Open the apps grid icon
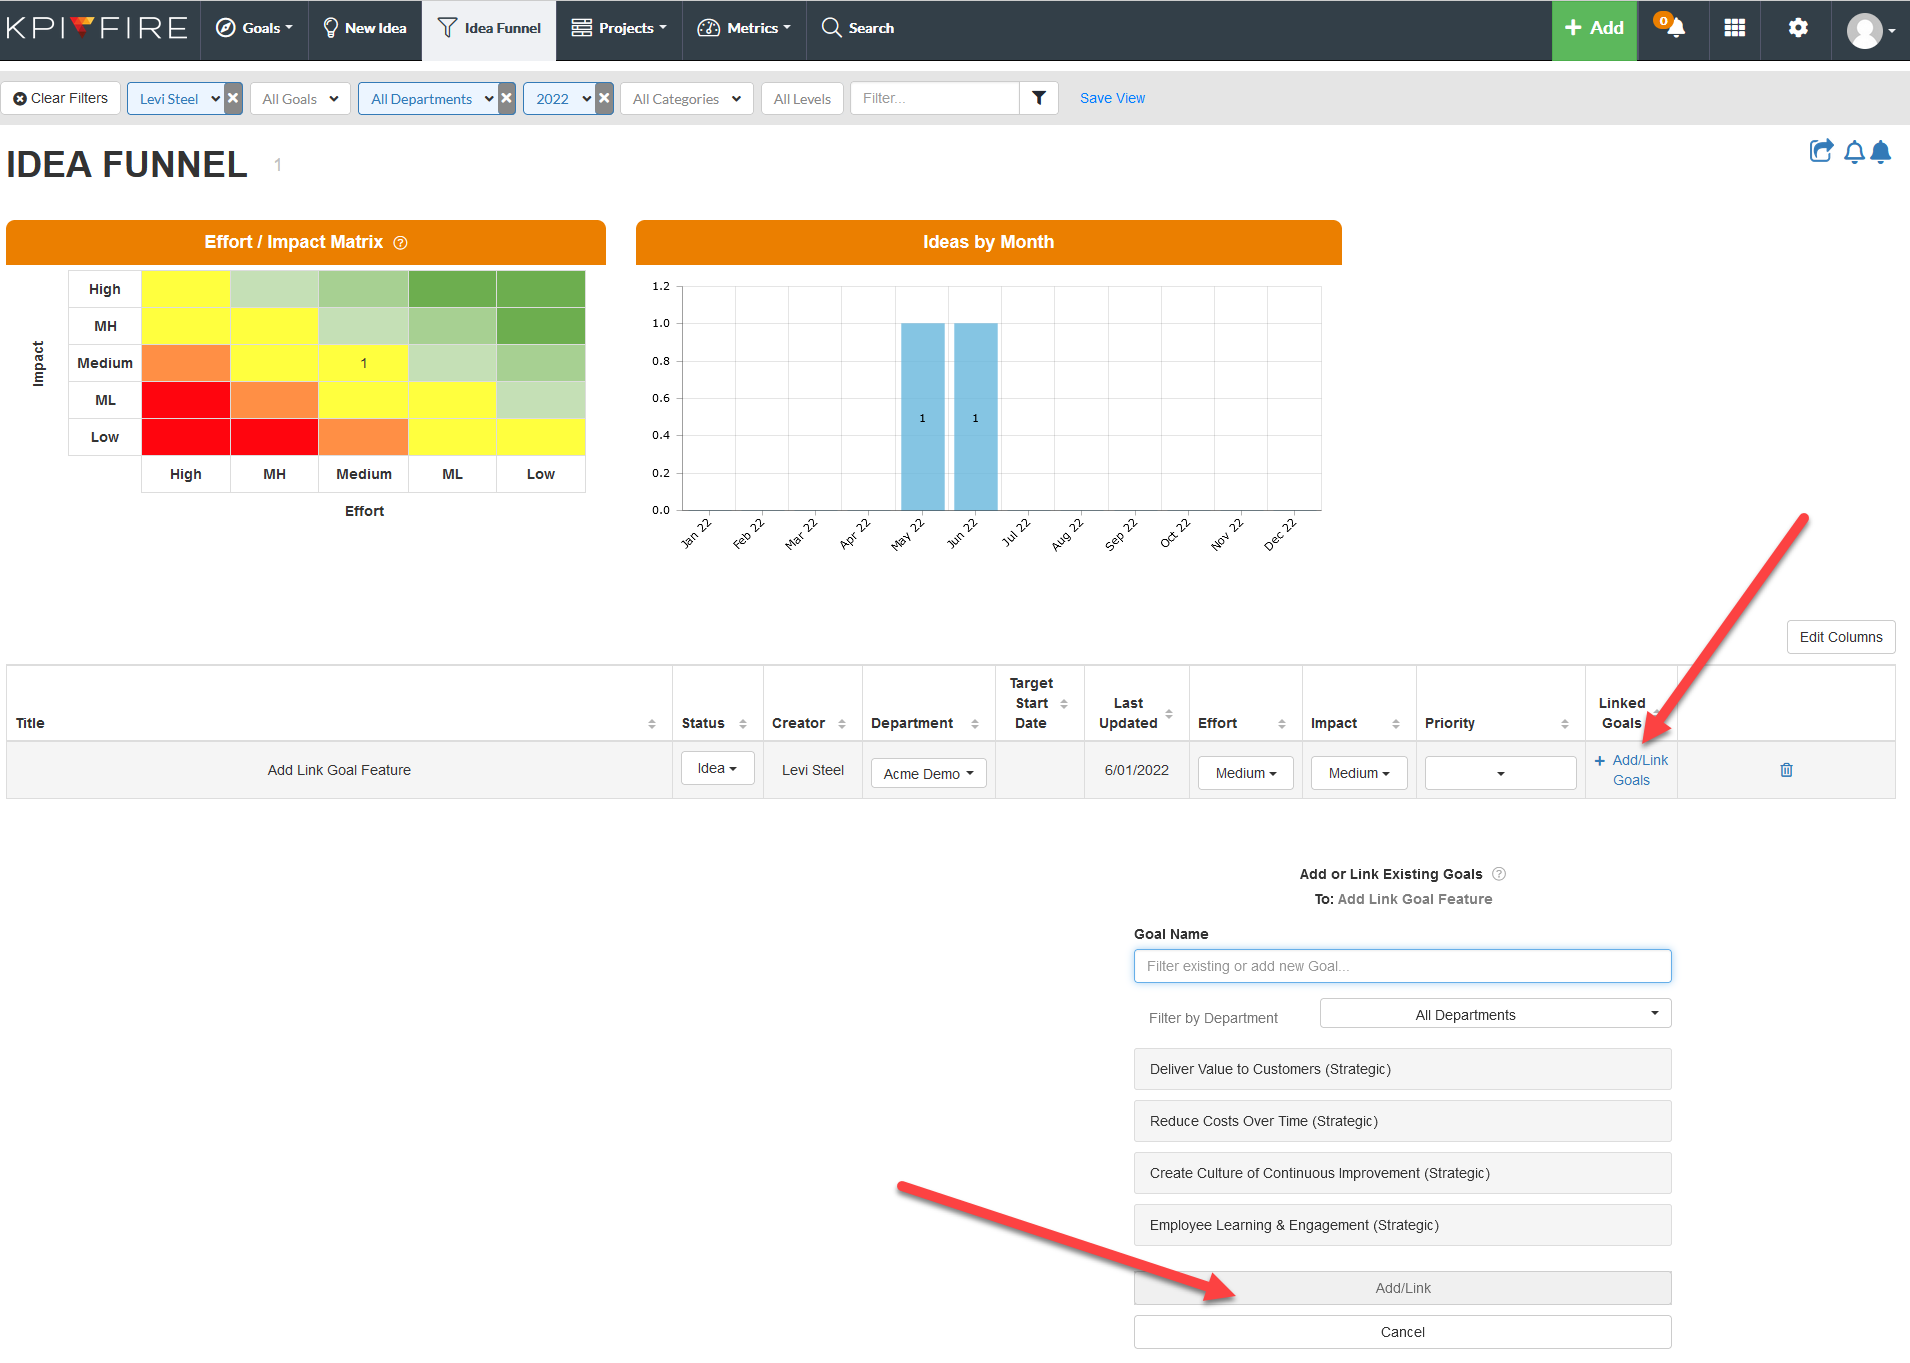 [1735, 28]
